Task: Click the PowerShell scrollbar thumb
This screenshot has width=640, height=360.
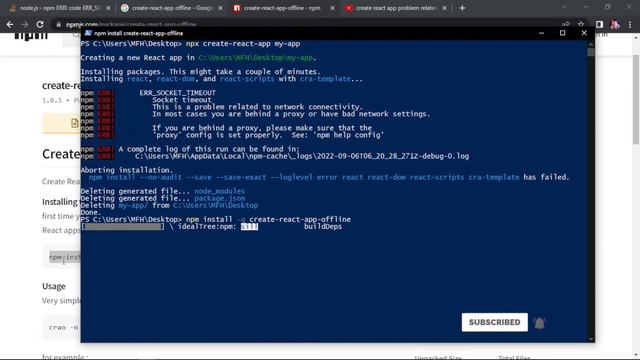Action: 591,52
